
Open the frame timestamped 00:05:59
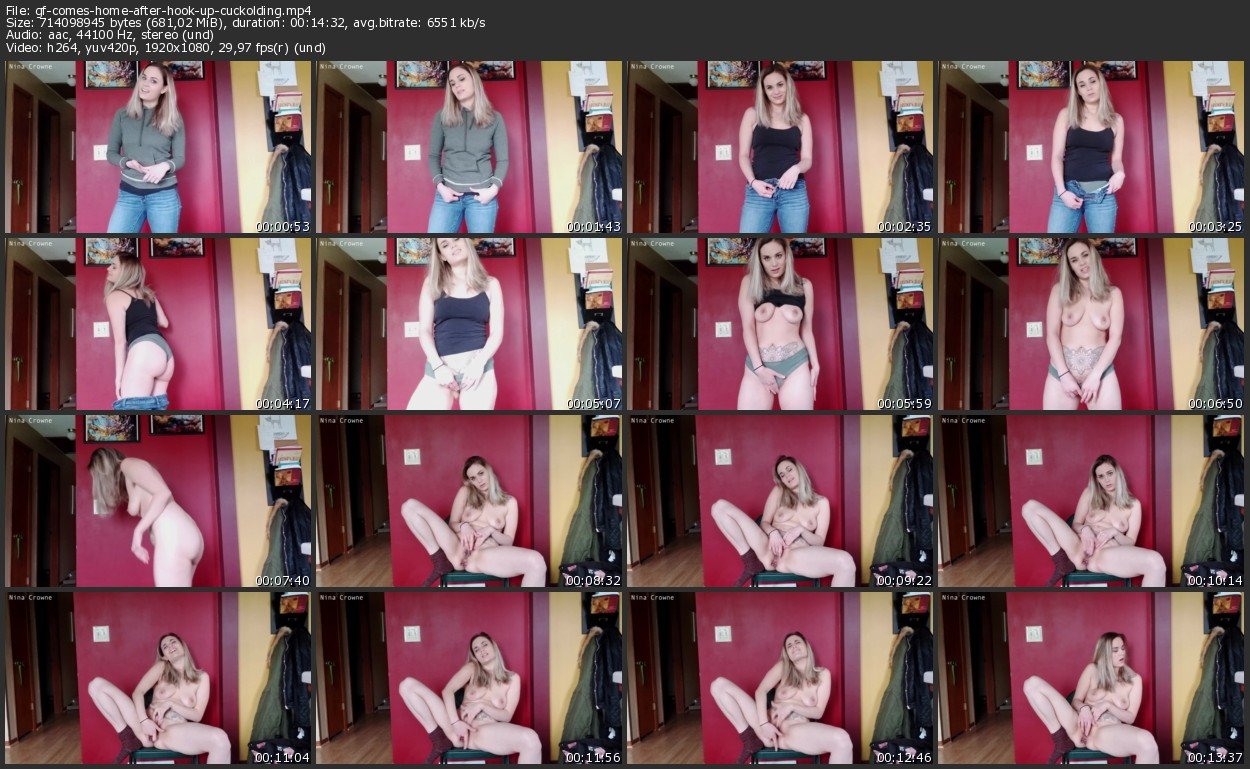click(x=780, y=324)
